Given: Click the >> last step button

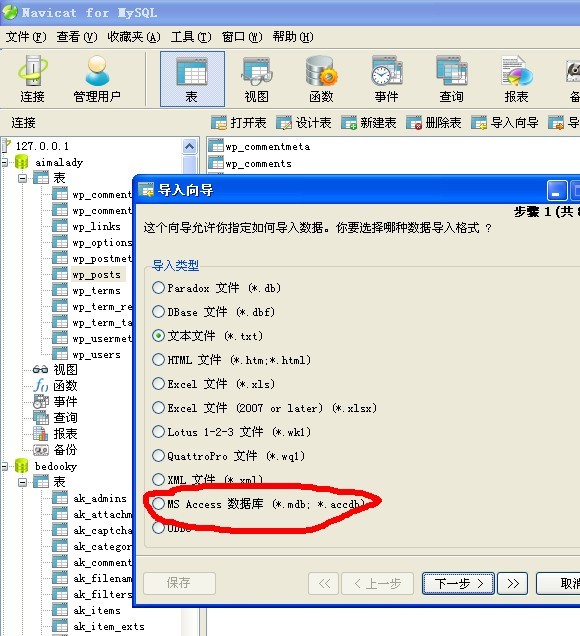Looking at the screenshot, I should click(513, 583).
